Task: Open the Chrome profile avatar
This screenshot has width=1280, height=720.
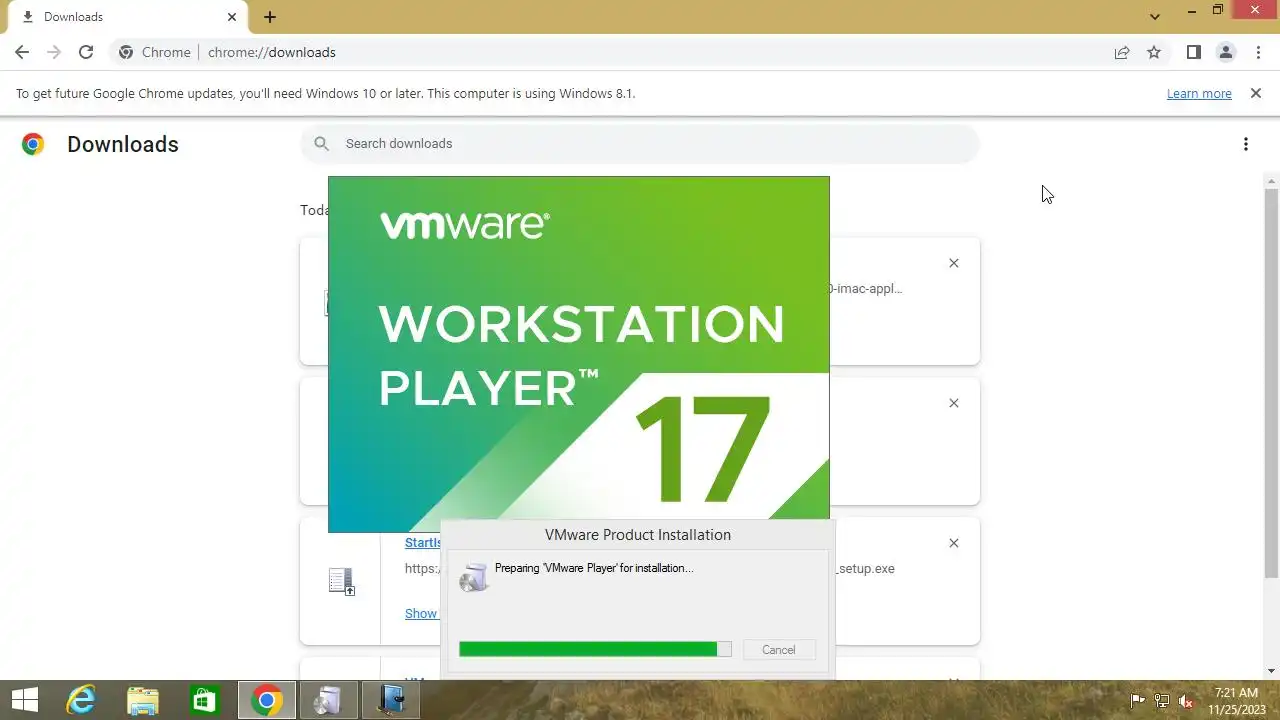Action: click(1225, 52)
